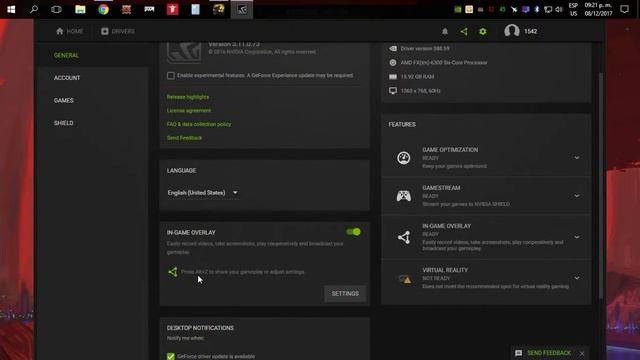This screenshot has width=640, height=360.
Task: Open the Shield settings section
Action: (x=64, y=123)
